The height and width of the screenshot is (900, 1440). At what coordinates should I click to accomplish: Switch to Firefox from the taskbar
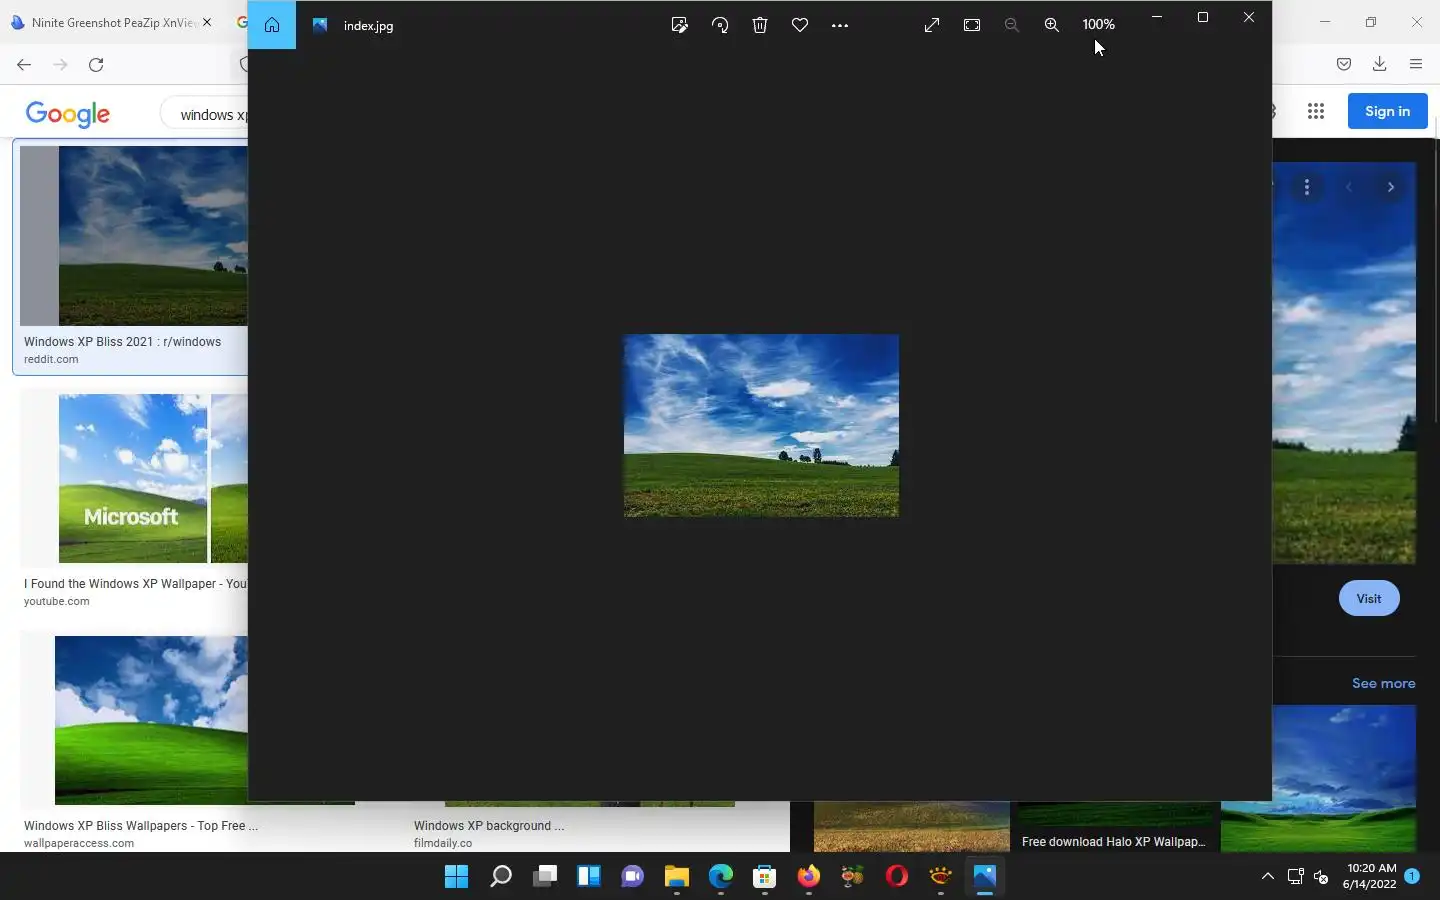click(809, 877)
